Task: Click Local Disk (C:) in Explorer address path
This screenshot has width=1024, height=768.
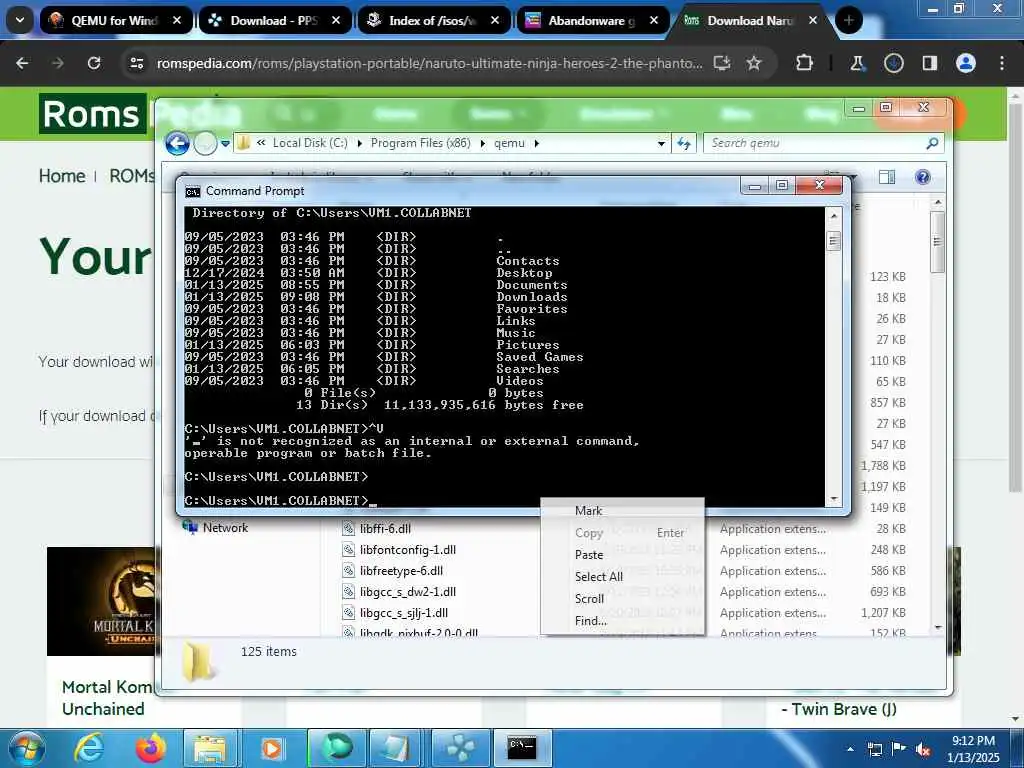Action: (x=310, y=143)
